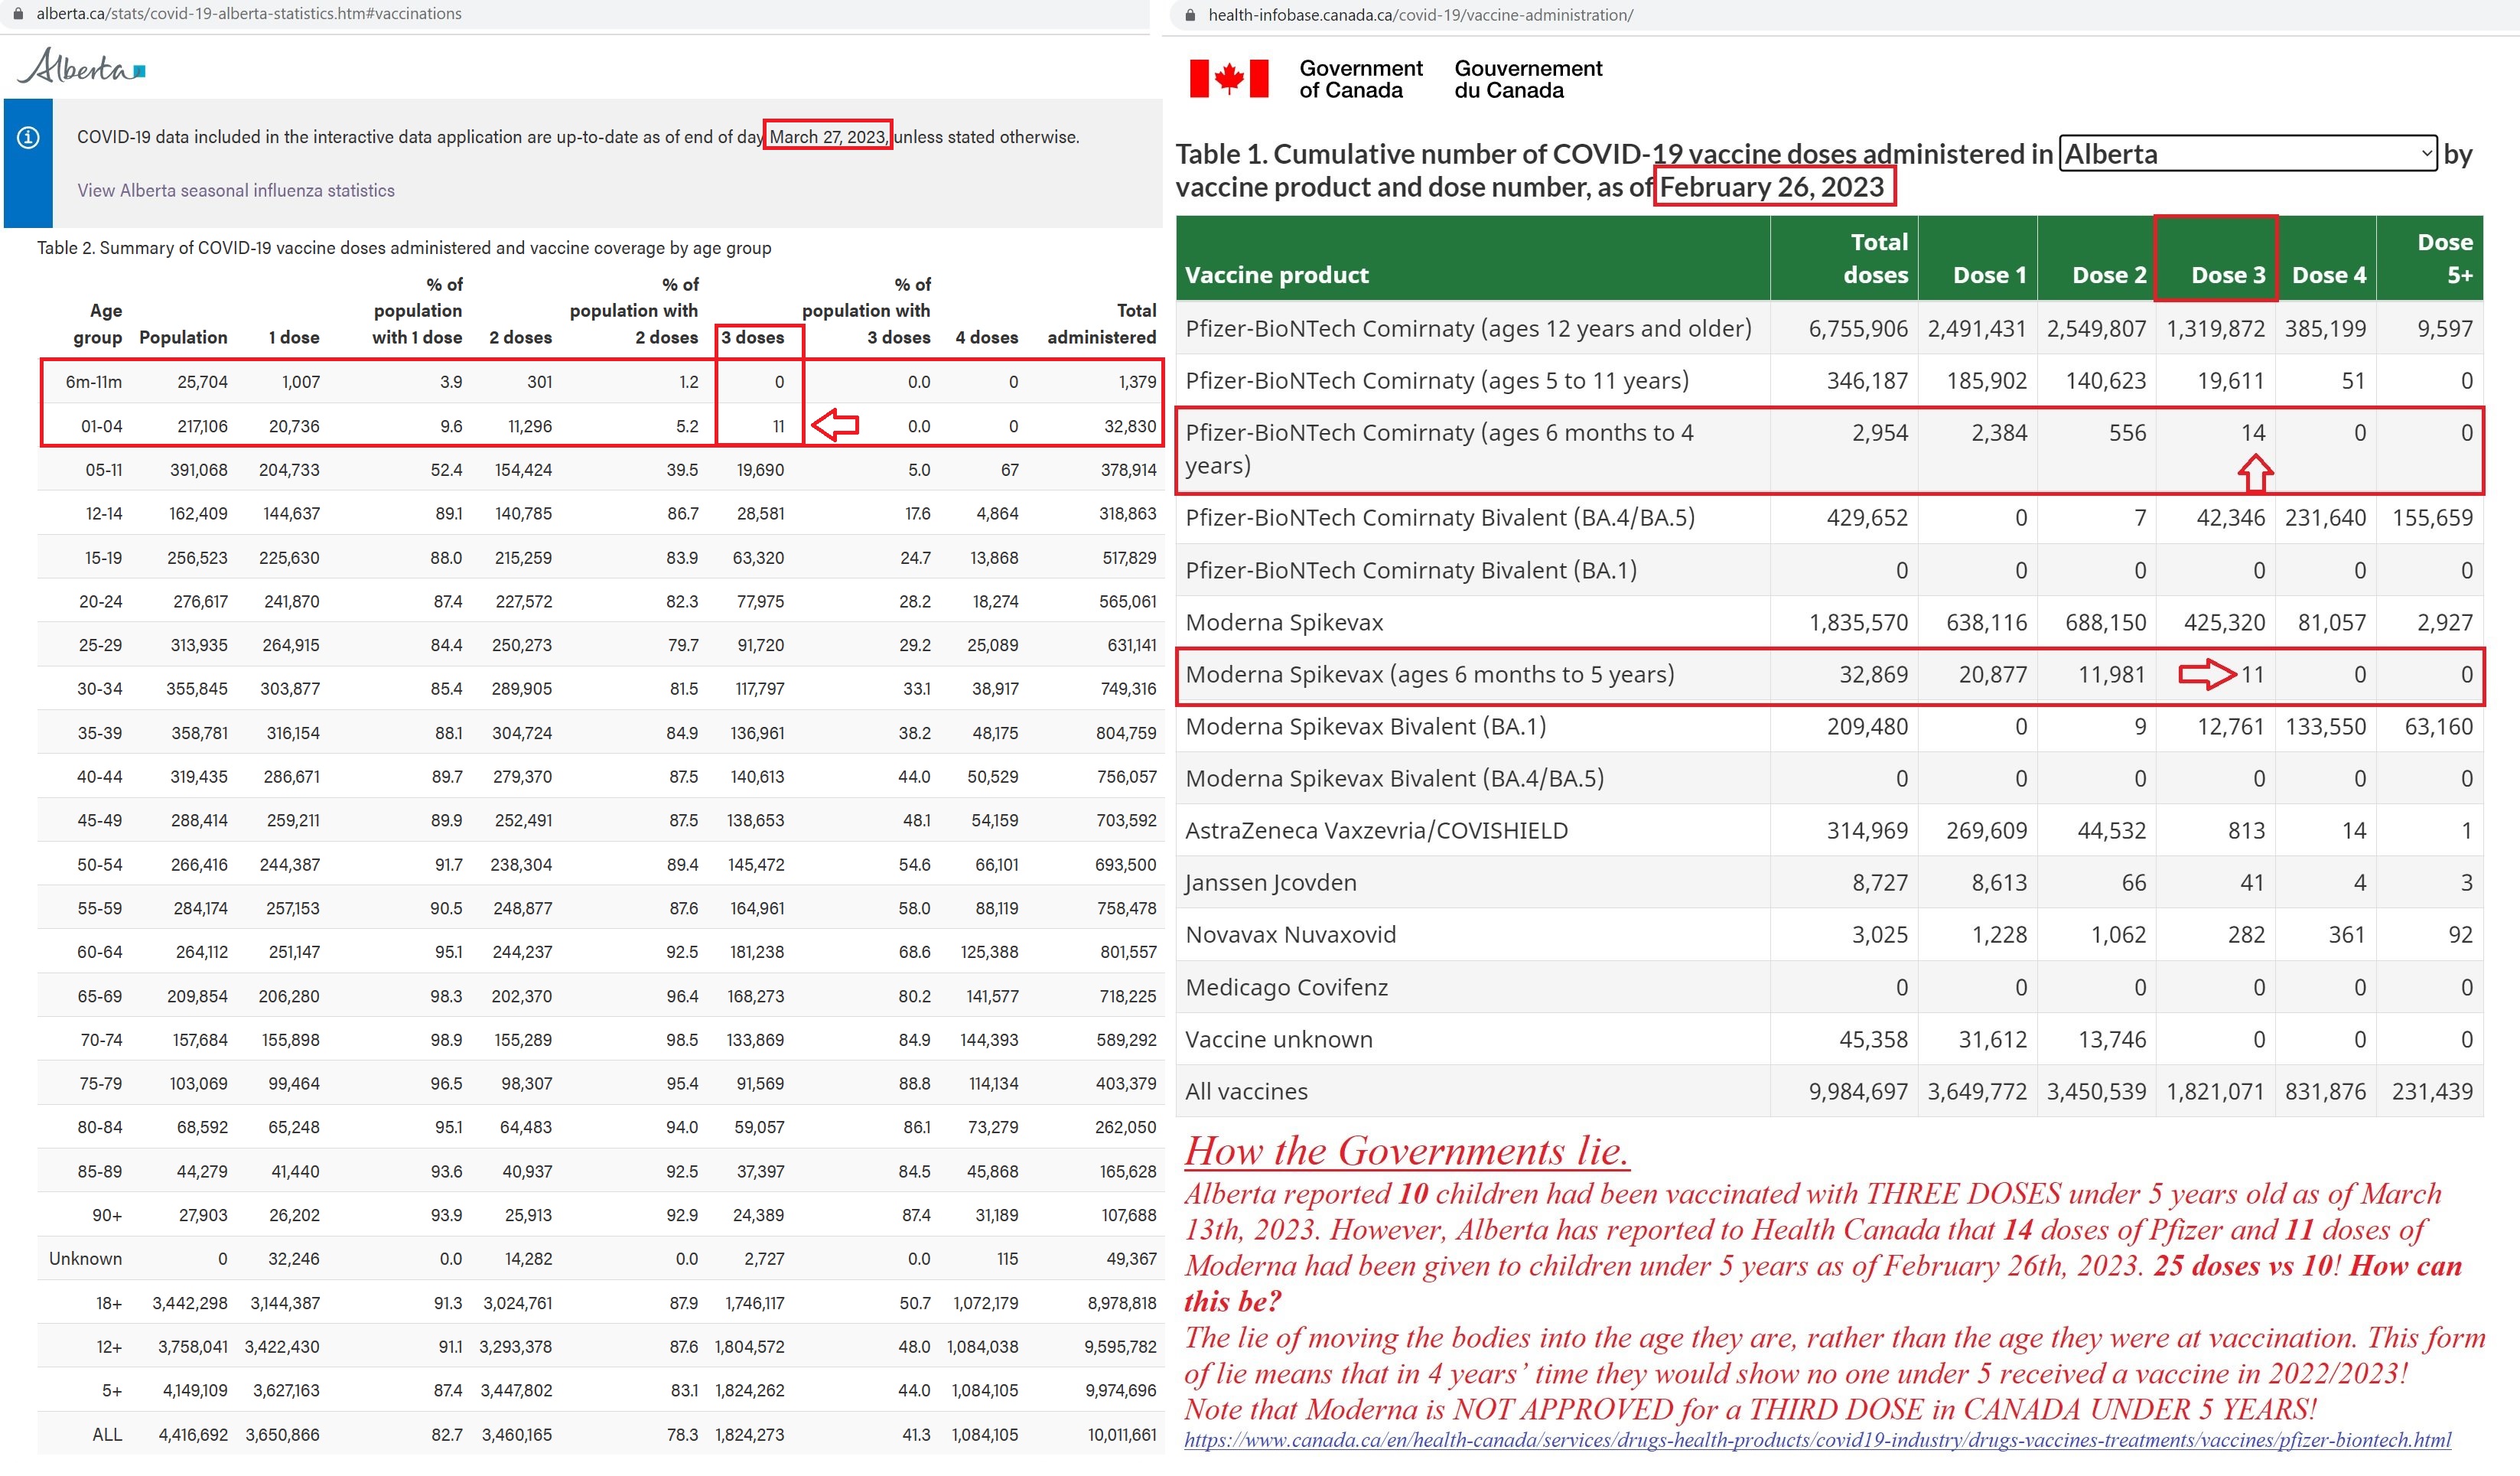Click total administered '517,829' in 15-19 row
The height and width of the screenshot is (1476, 2520).
click(x=1129, y=558)
